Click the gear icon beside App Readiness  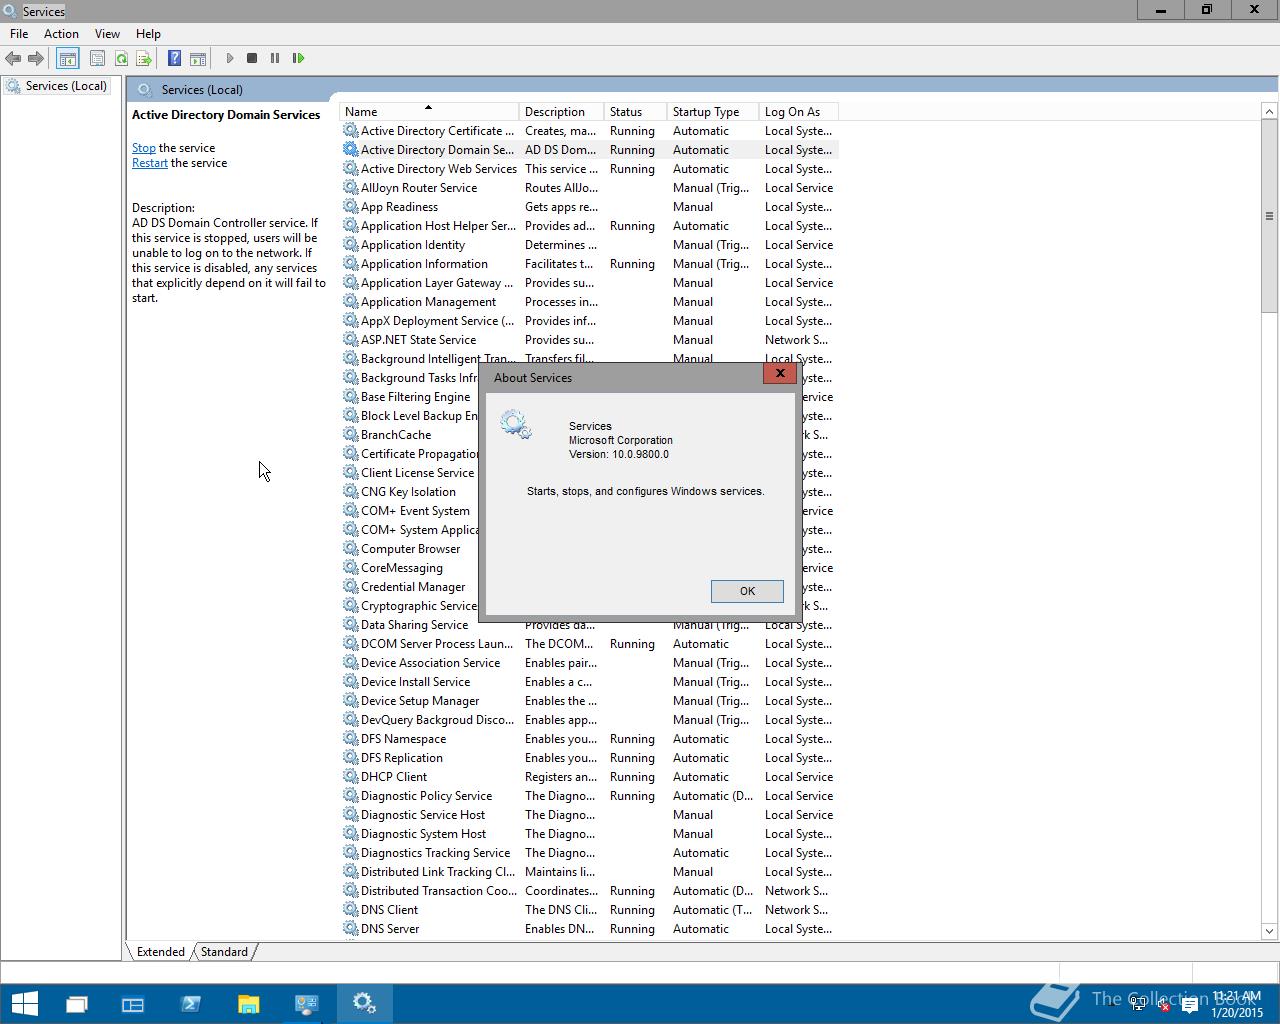pyautogui.click(x=350, y=207)
